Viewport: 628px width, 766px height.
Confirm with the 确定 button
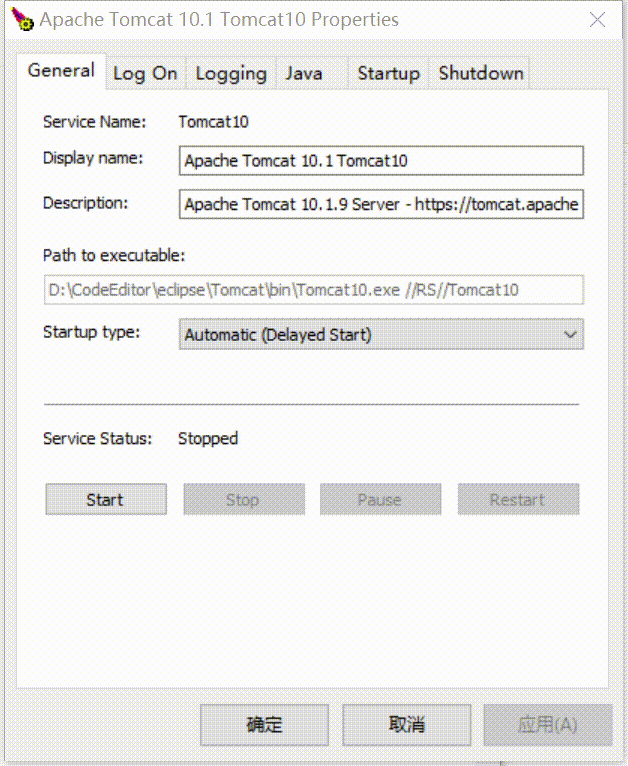point(264,724)
